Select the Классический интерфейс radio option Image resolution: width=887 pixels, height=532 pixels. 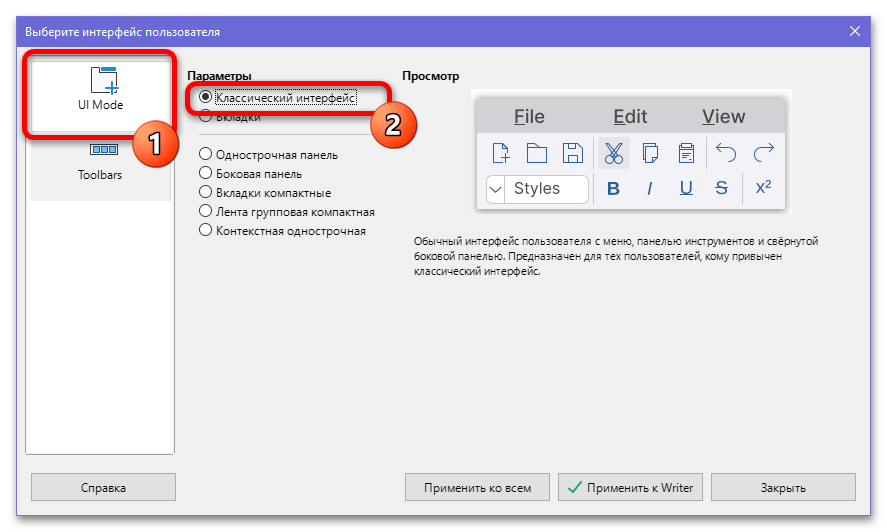coord(278,97)
